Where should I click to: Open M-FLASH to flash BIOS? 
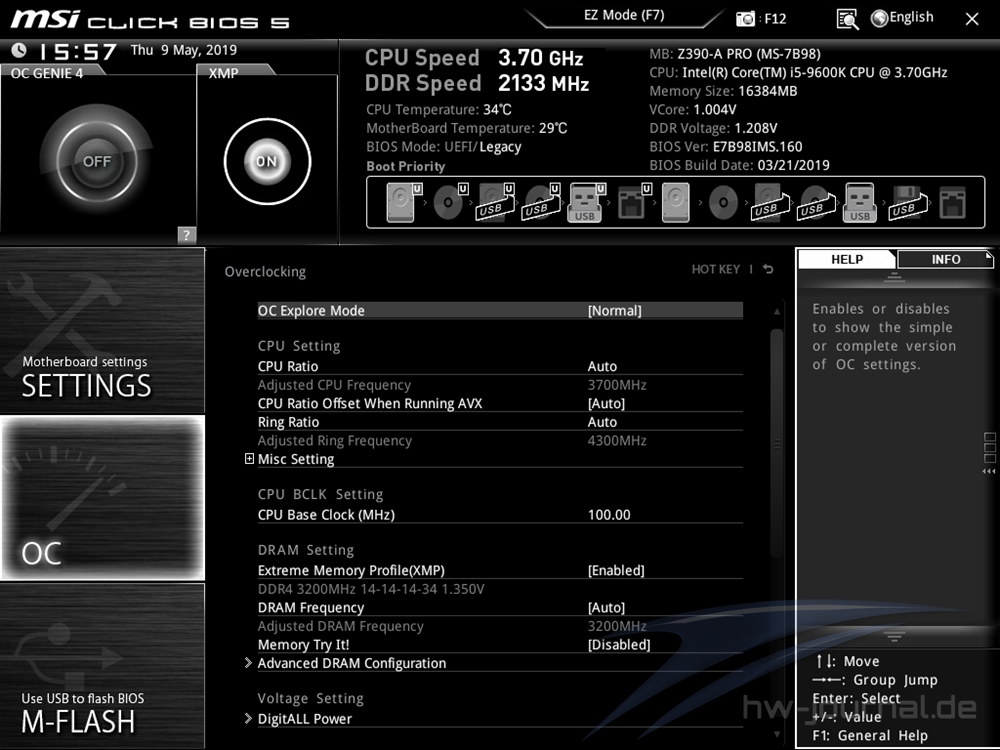pyautogui.click(x=102, y=666)
